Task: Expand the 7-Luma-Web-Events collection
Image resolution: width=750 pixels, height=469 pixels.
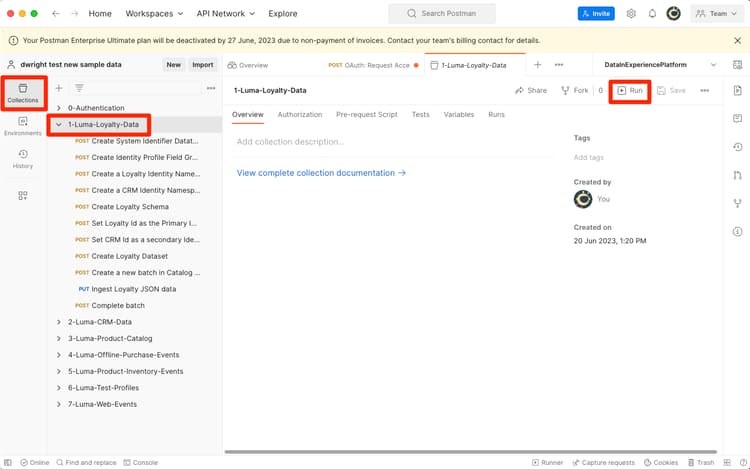Action: click(x=59, y=404)
